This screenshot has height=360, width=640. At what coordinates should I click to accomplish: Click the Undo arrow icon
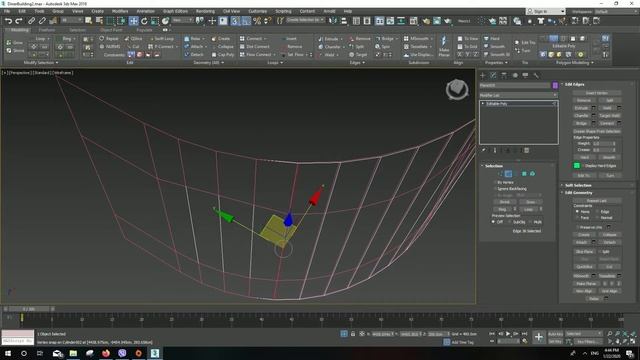[x=8, y=21]
